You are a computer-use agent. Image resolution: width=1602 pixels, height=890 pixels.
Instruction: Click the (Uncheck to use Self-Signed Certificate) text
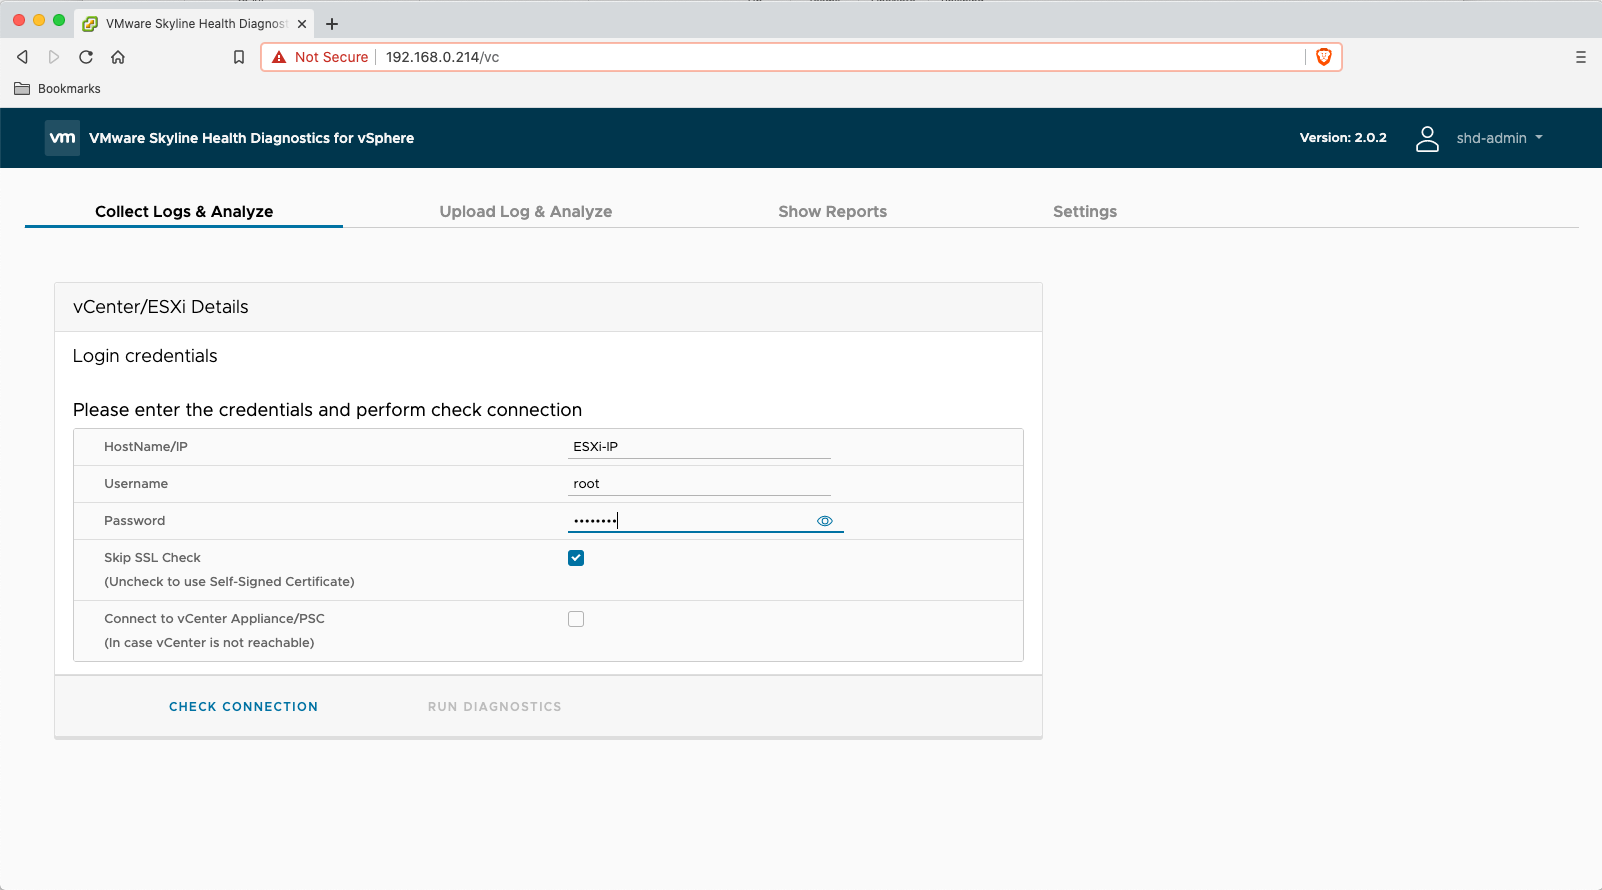tap(229, 582)
